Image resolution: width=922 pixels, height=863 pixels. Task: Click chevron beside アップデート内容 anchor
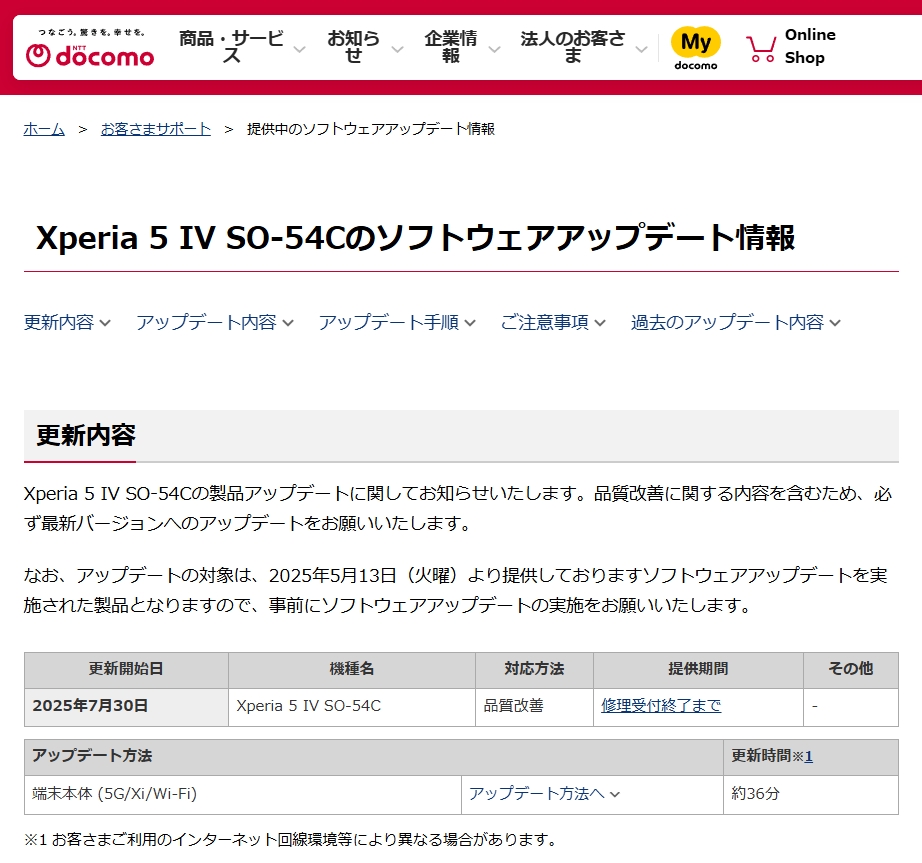288,323
